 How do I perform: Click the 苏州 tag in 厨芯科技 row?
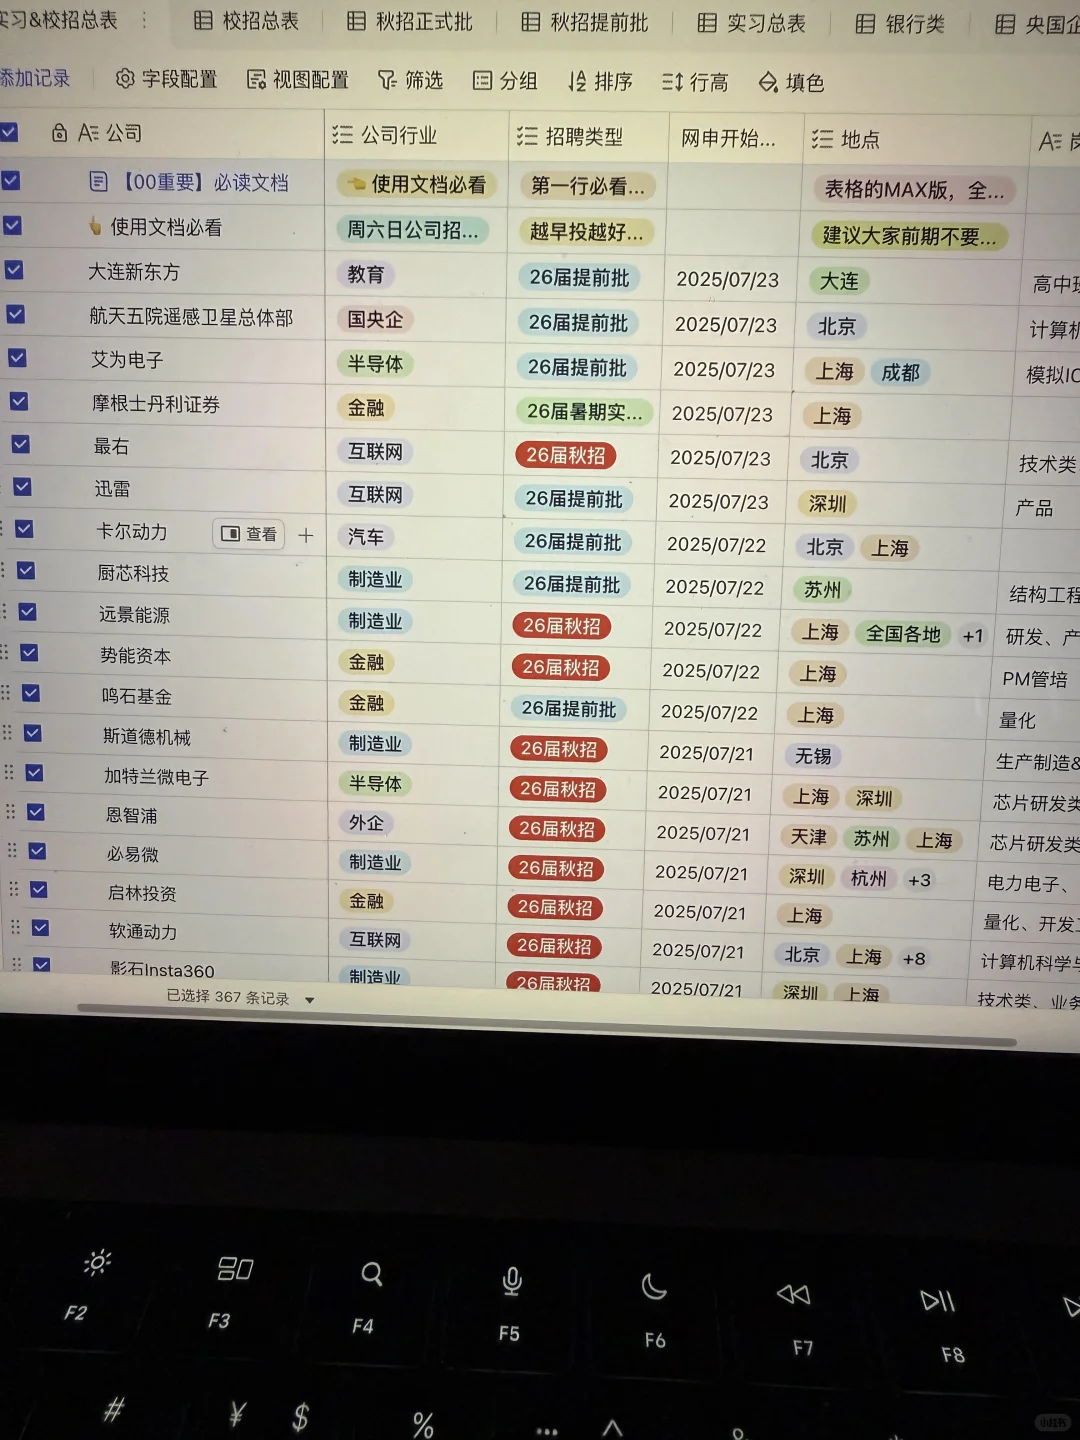(x=822, y=590)
